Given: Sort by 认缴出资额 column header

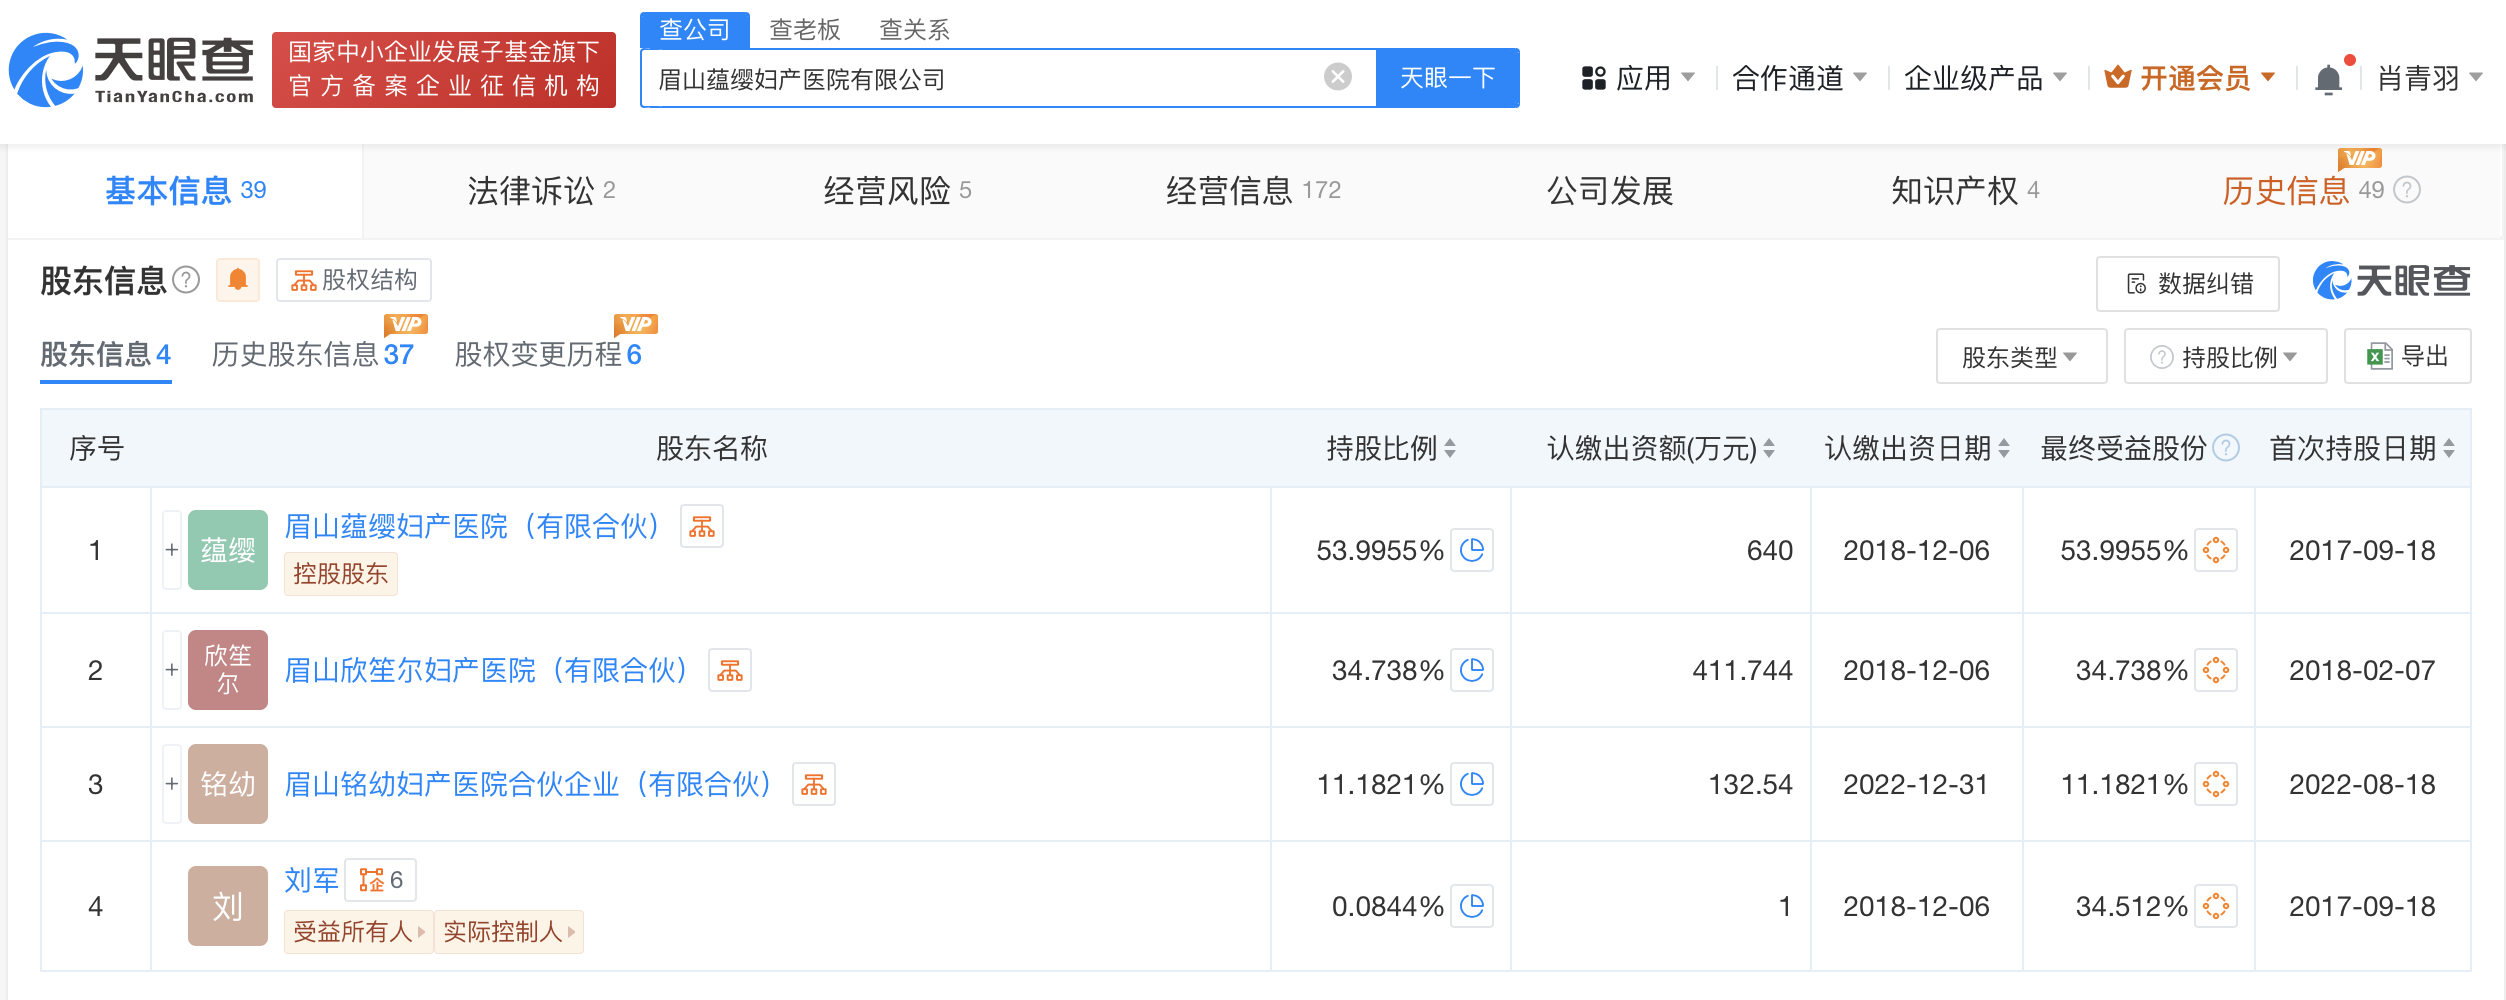Looking at the screenshot, I should click(1660, 449).
